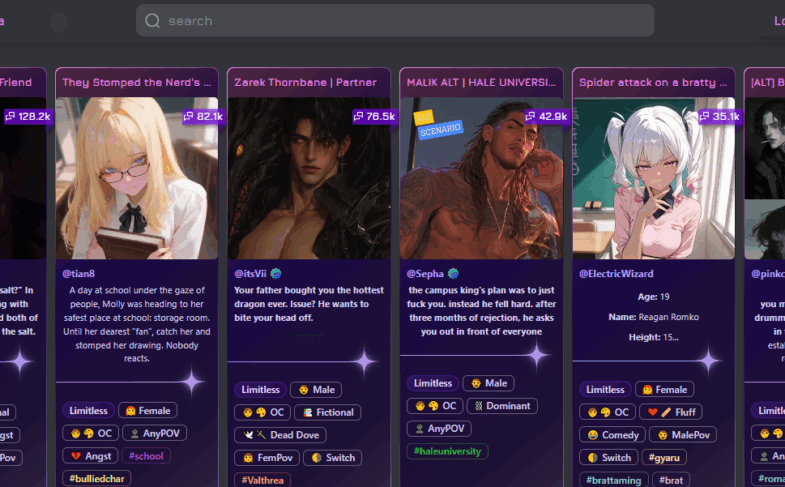Select the Angst tag with broken heart
The height and width of the screenshot is (487, 785).
[x=91, y=456]
